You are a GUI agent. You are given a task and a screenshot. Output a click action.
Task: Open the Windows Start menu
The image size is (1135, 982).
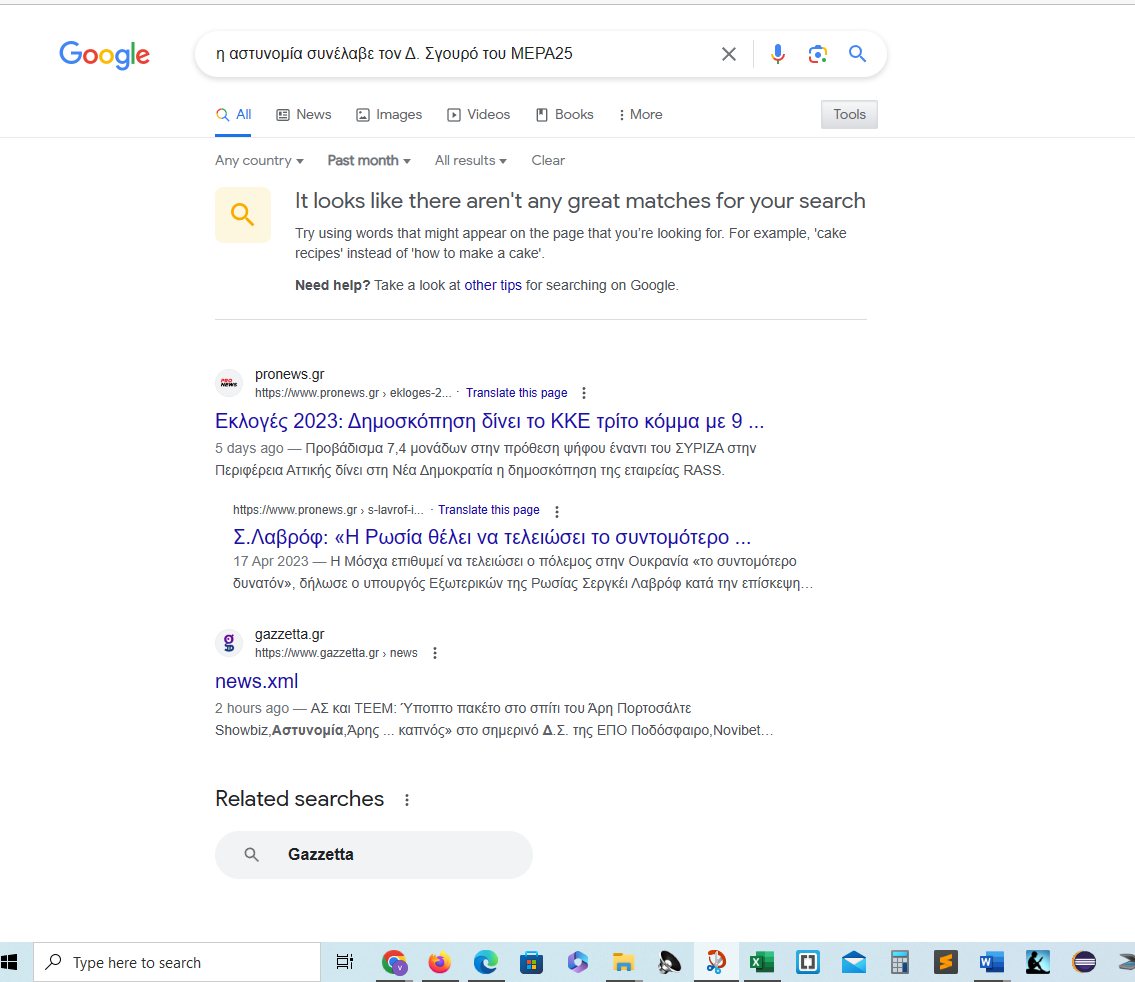tap(9, 962)
